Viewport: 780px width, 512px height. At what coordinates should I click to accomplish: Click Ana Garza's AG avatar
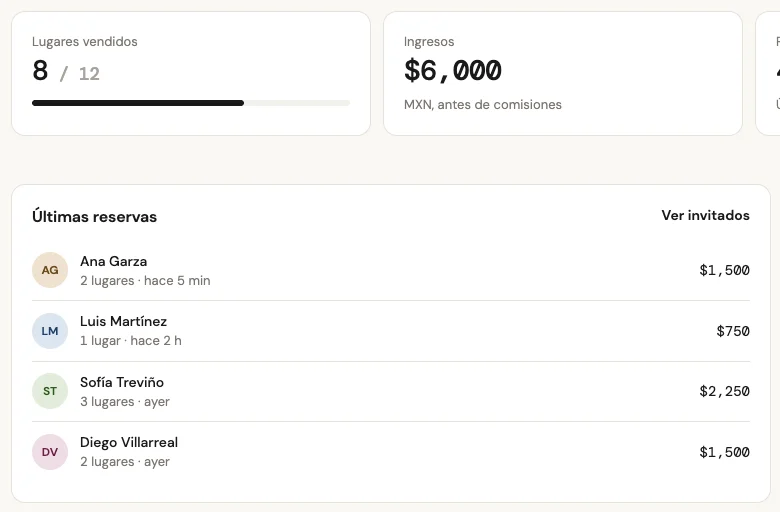pos(50,270)
